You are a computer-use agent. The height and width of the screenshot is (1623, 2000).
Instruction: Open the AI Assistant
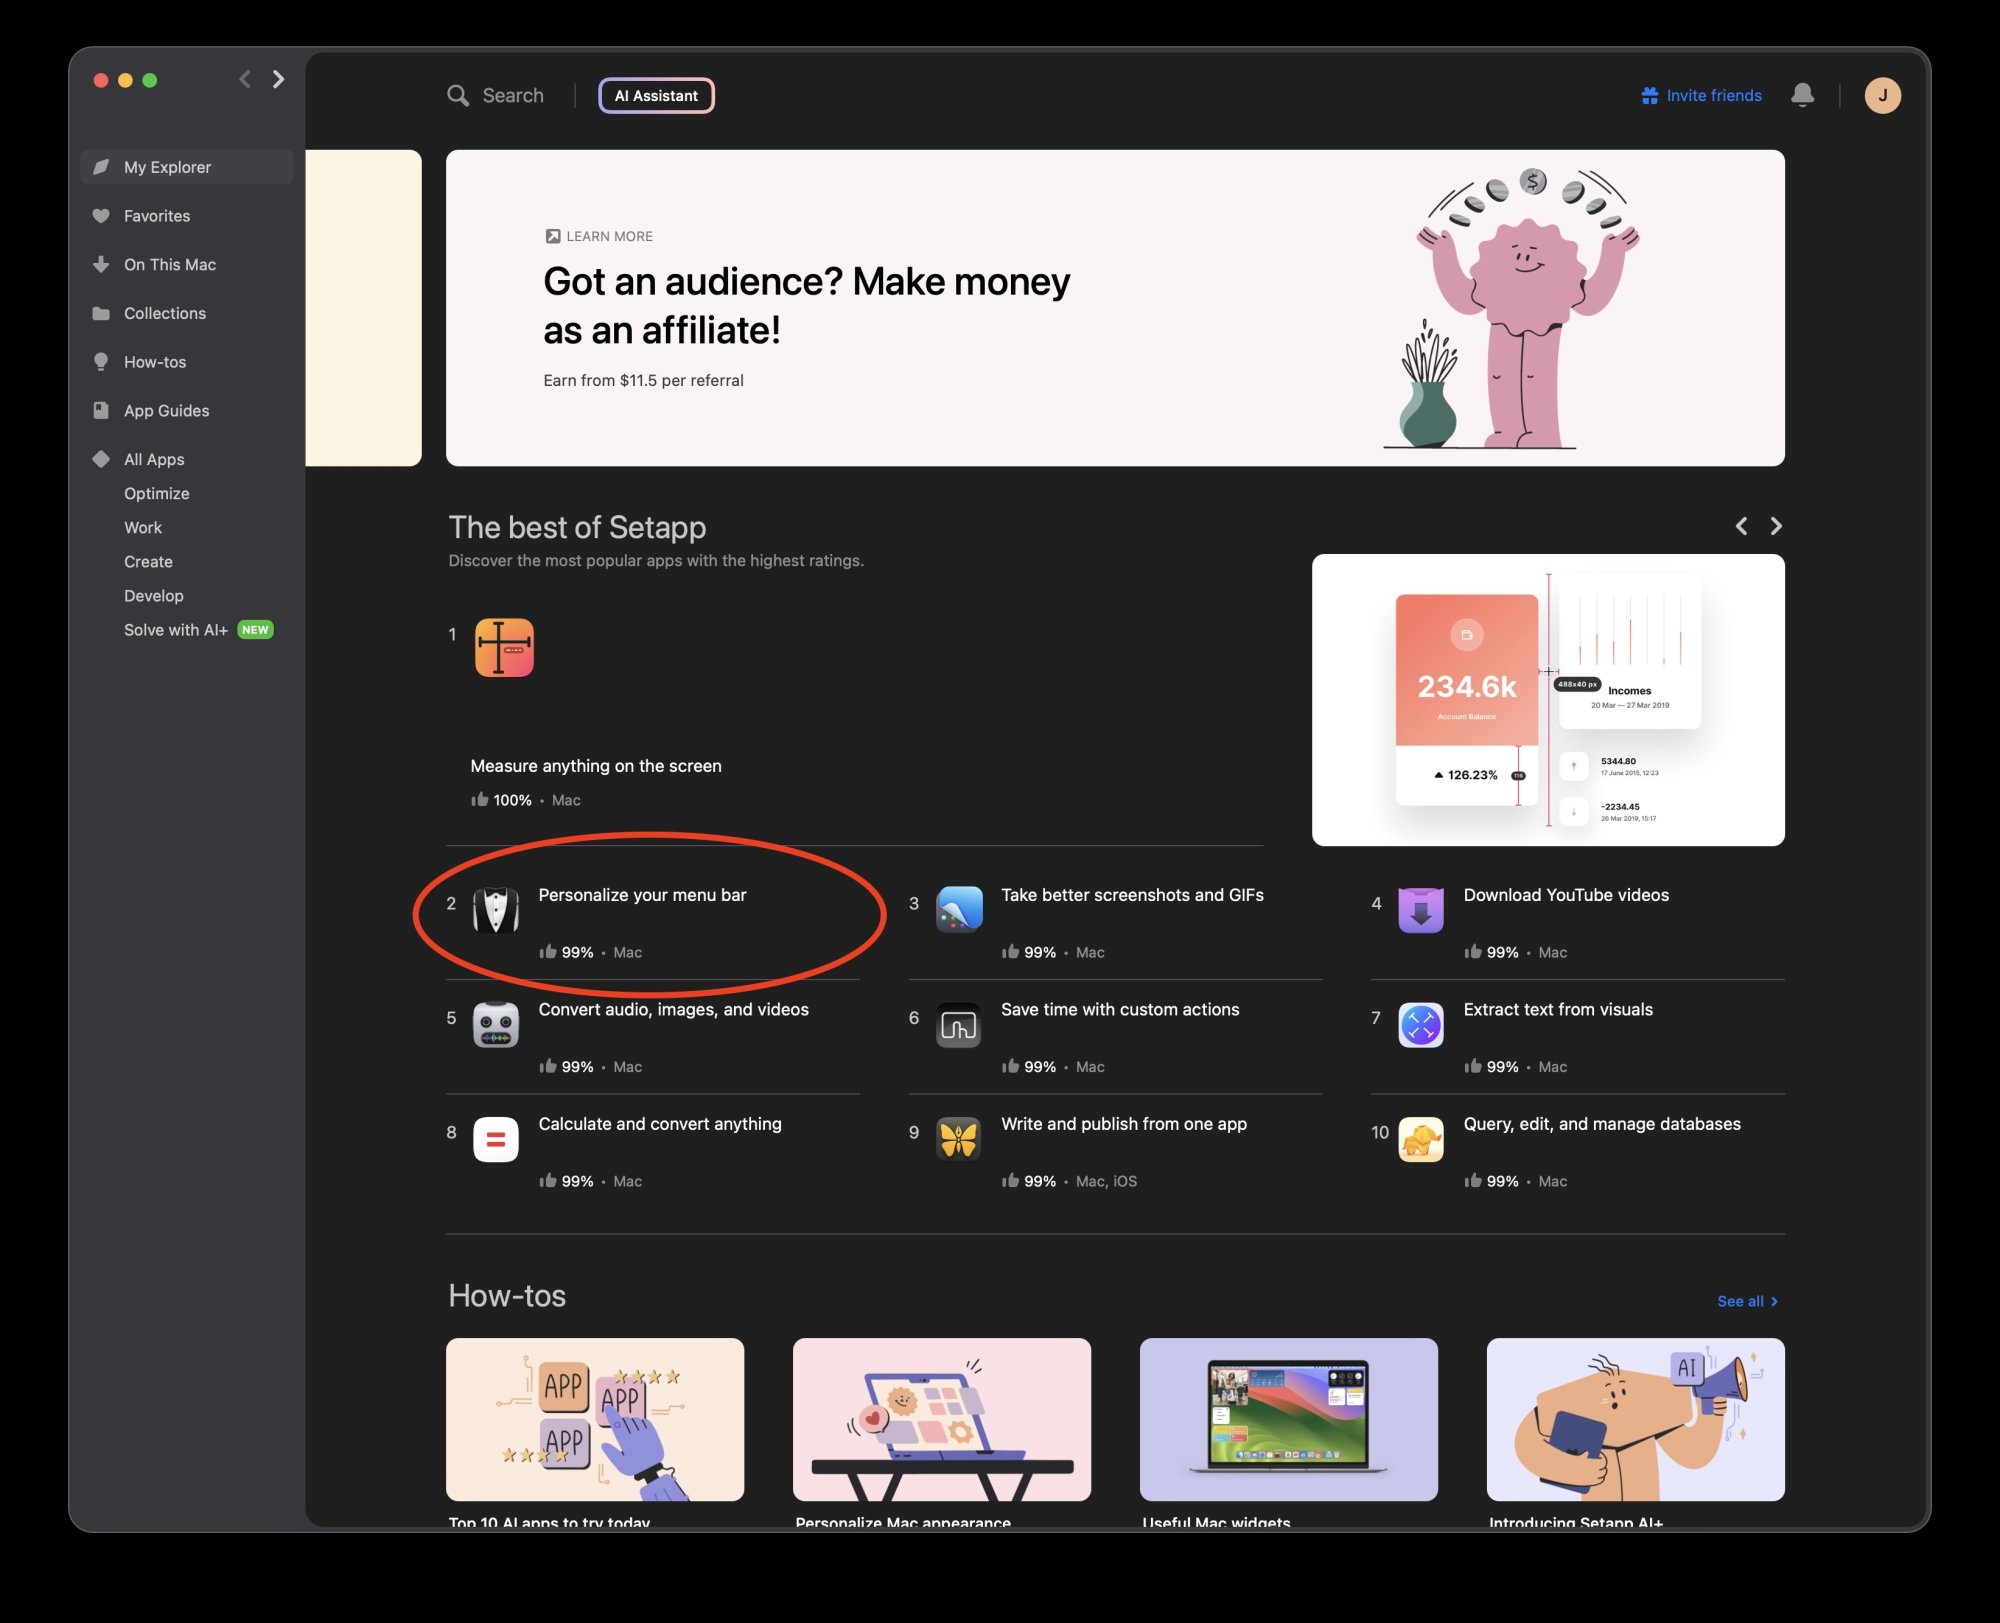click(656, 96)
